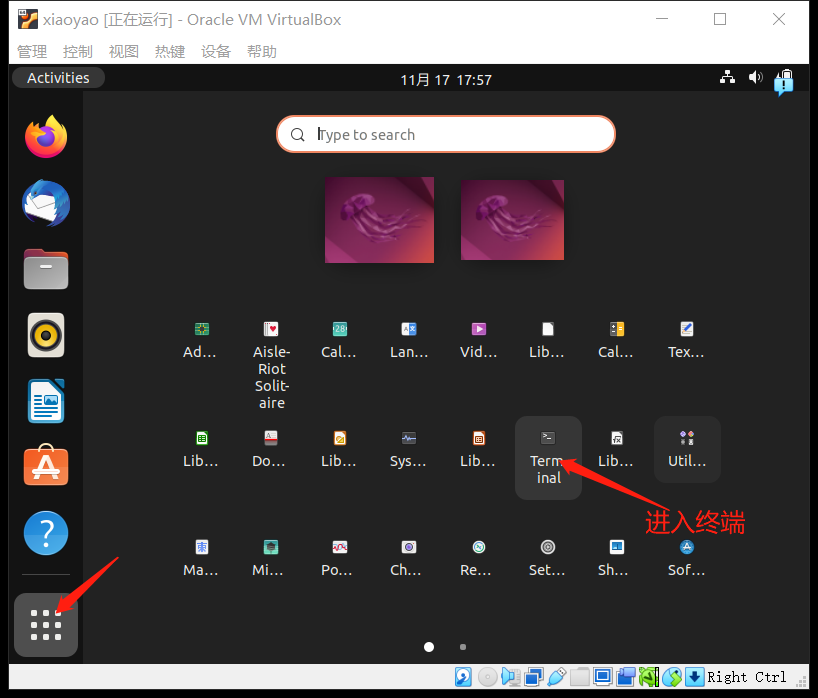This screenshot has width=818, height=698.
Task: Open LibreOffice Calc green spreadsheet icon
Action: 201,449
